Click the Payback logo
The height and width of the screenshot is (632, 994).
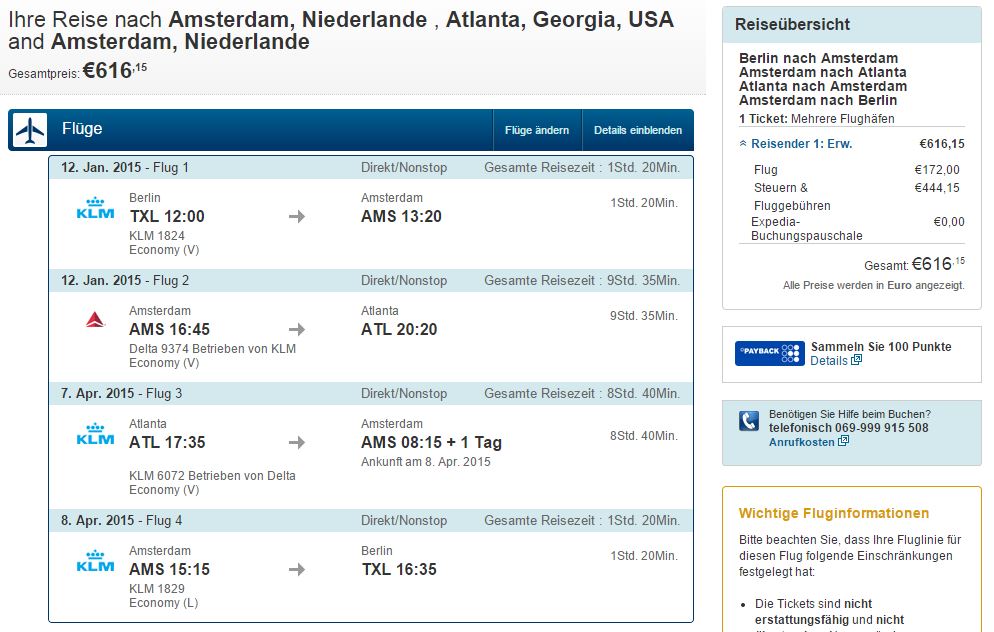(770, 353)
